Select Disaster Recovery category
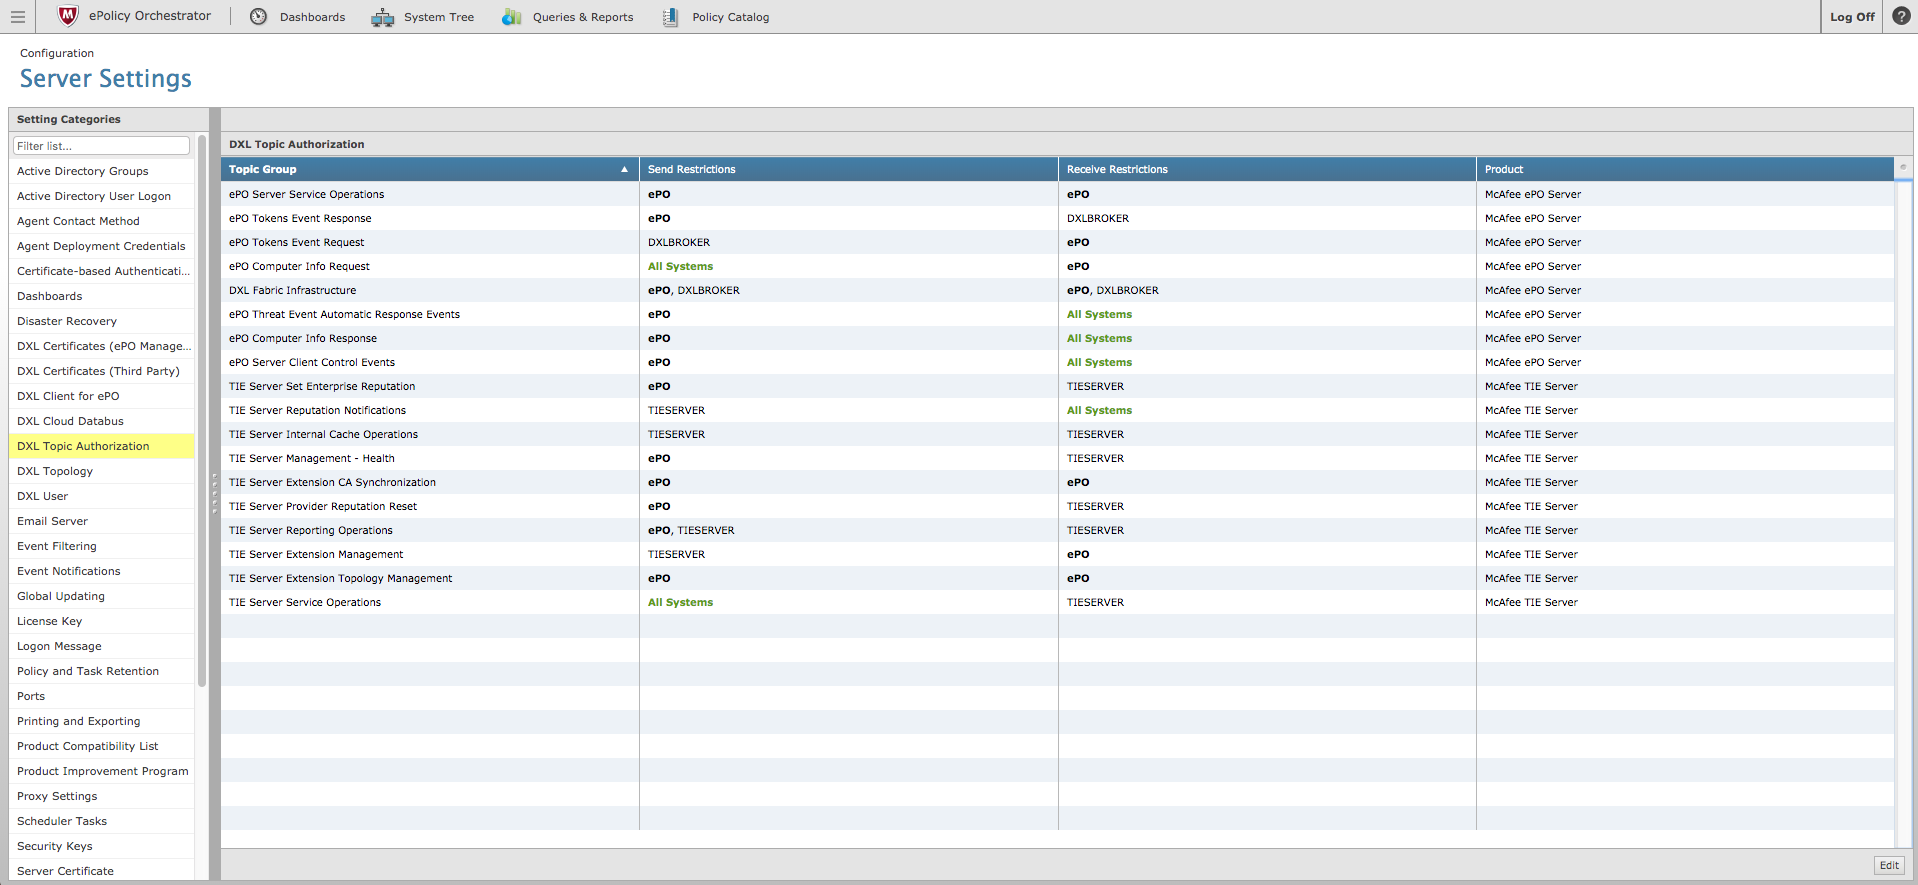The height and width of the screenshot is (885, 1918). click(x=101, y=321)
